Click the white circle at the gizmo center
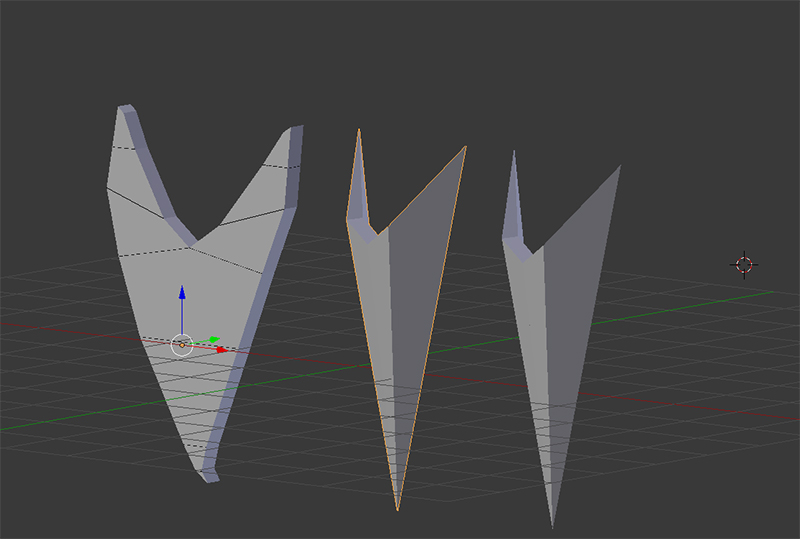Viewport: 800px width, 539px height. tap(182, 345)
